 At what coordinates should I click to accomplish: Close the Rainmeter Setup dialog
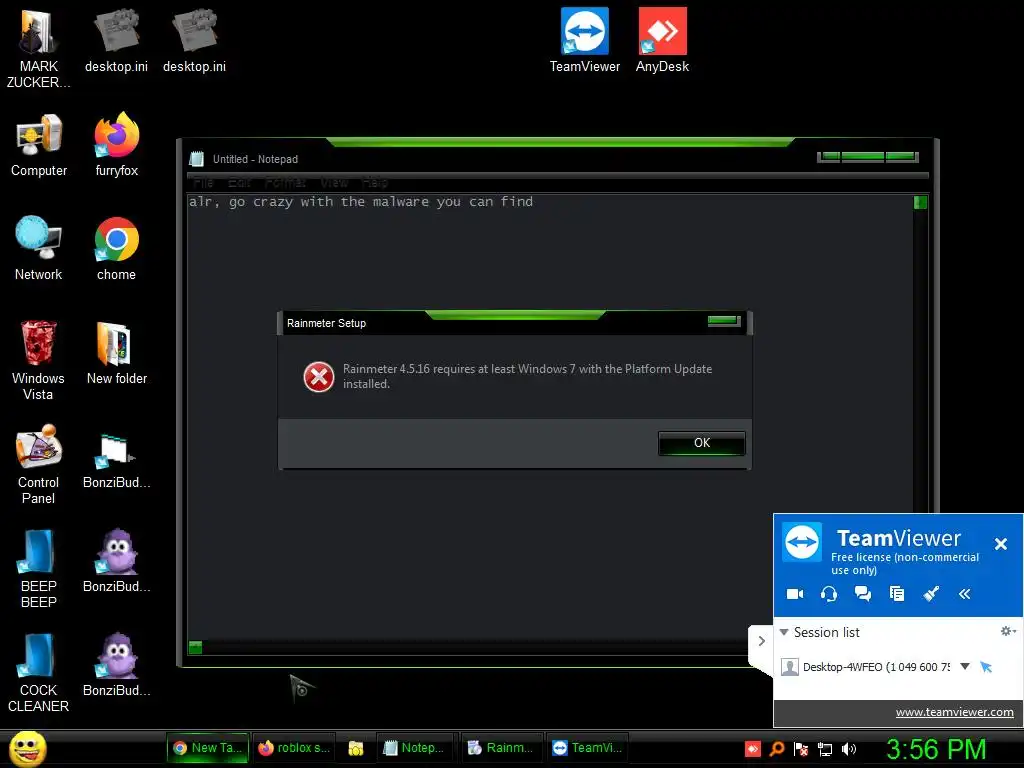pyautogui.click(x=724, y=321)
